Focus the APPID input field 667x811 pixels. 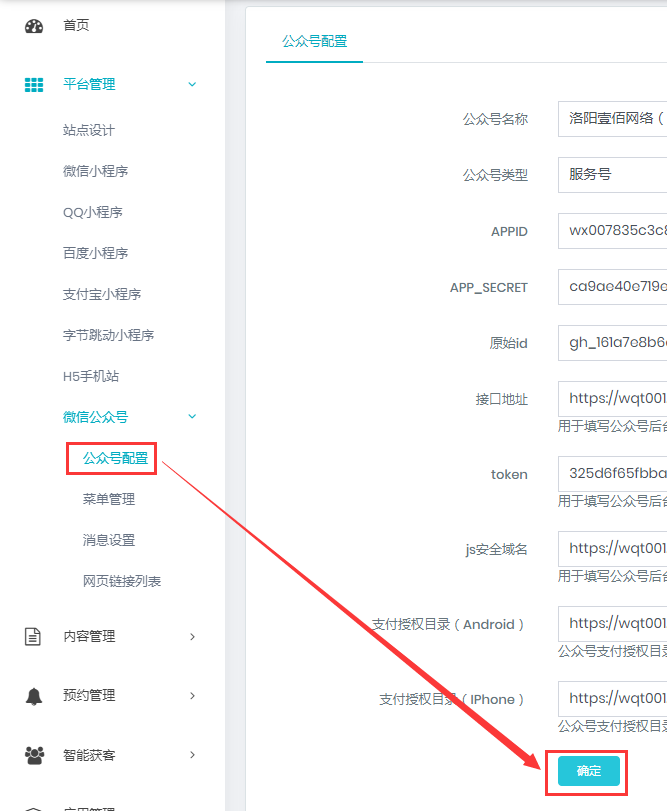click(x=613, y=231)
